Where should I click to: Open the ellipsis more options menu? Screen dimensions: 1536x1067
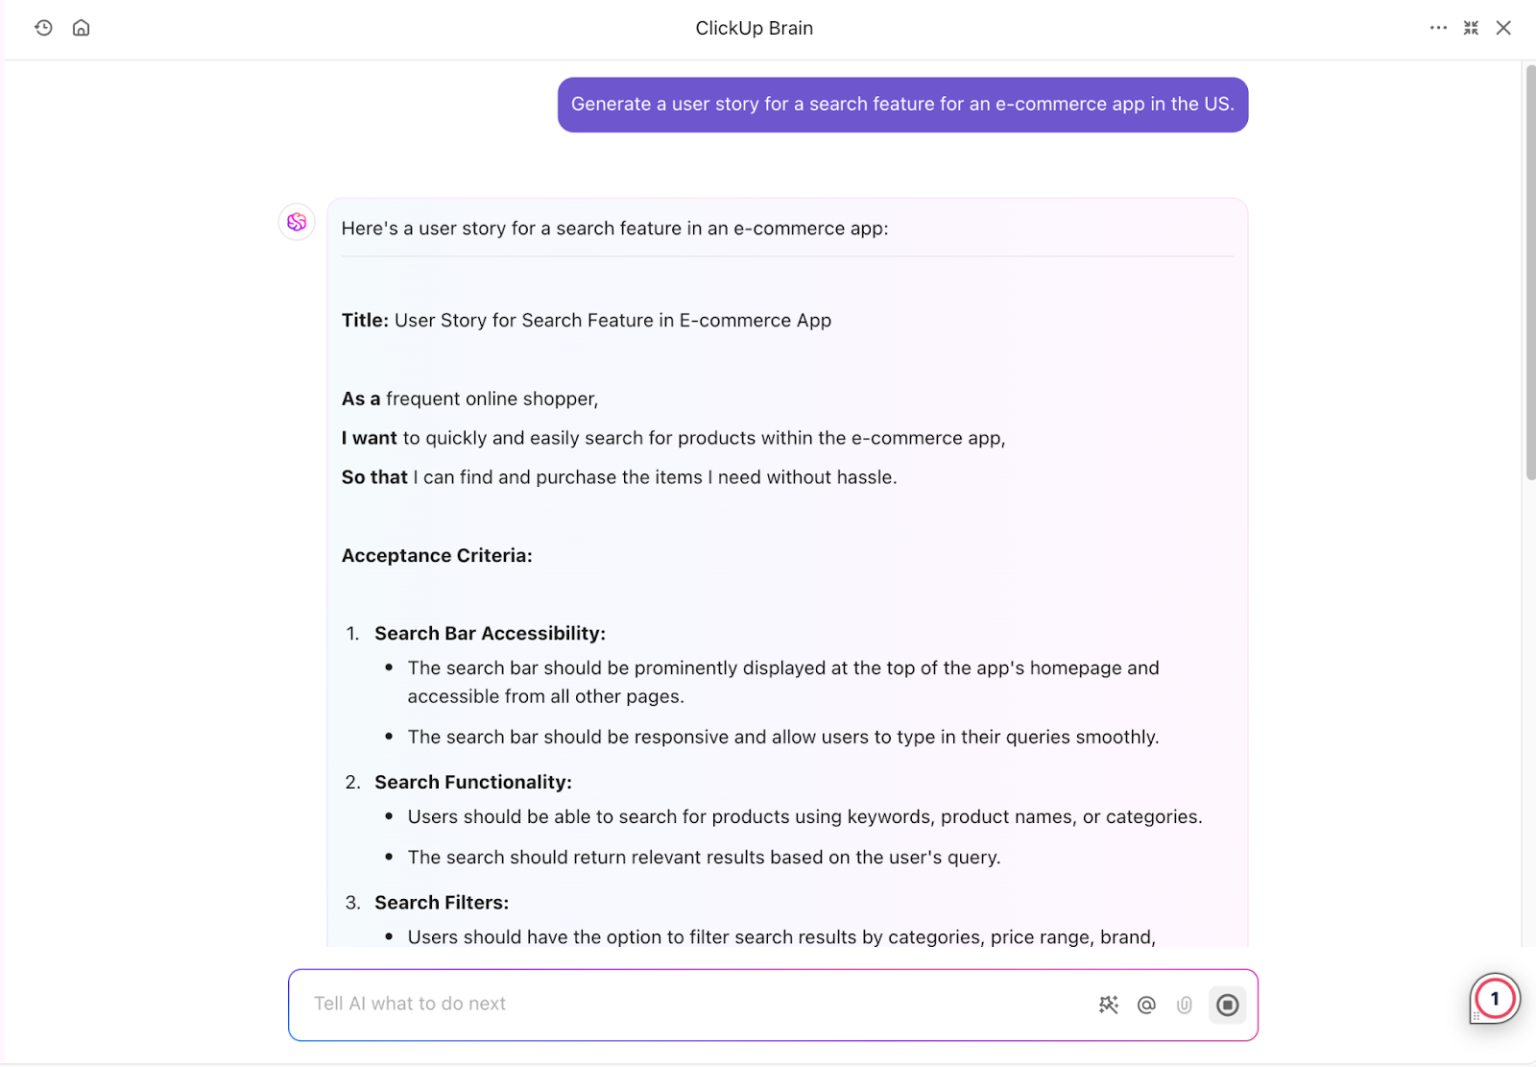click(1438, 28)
